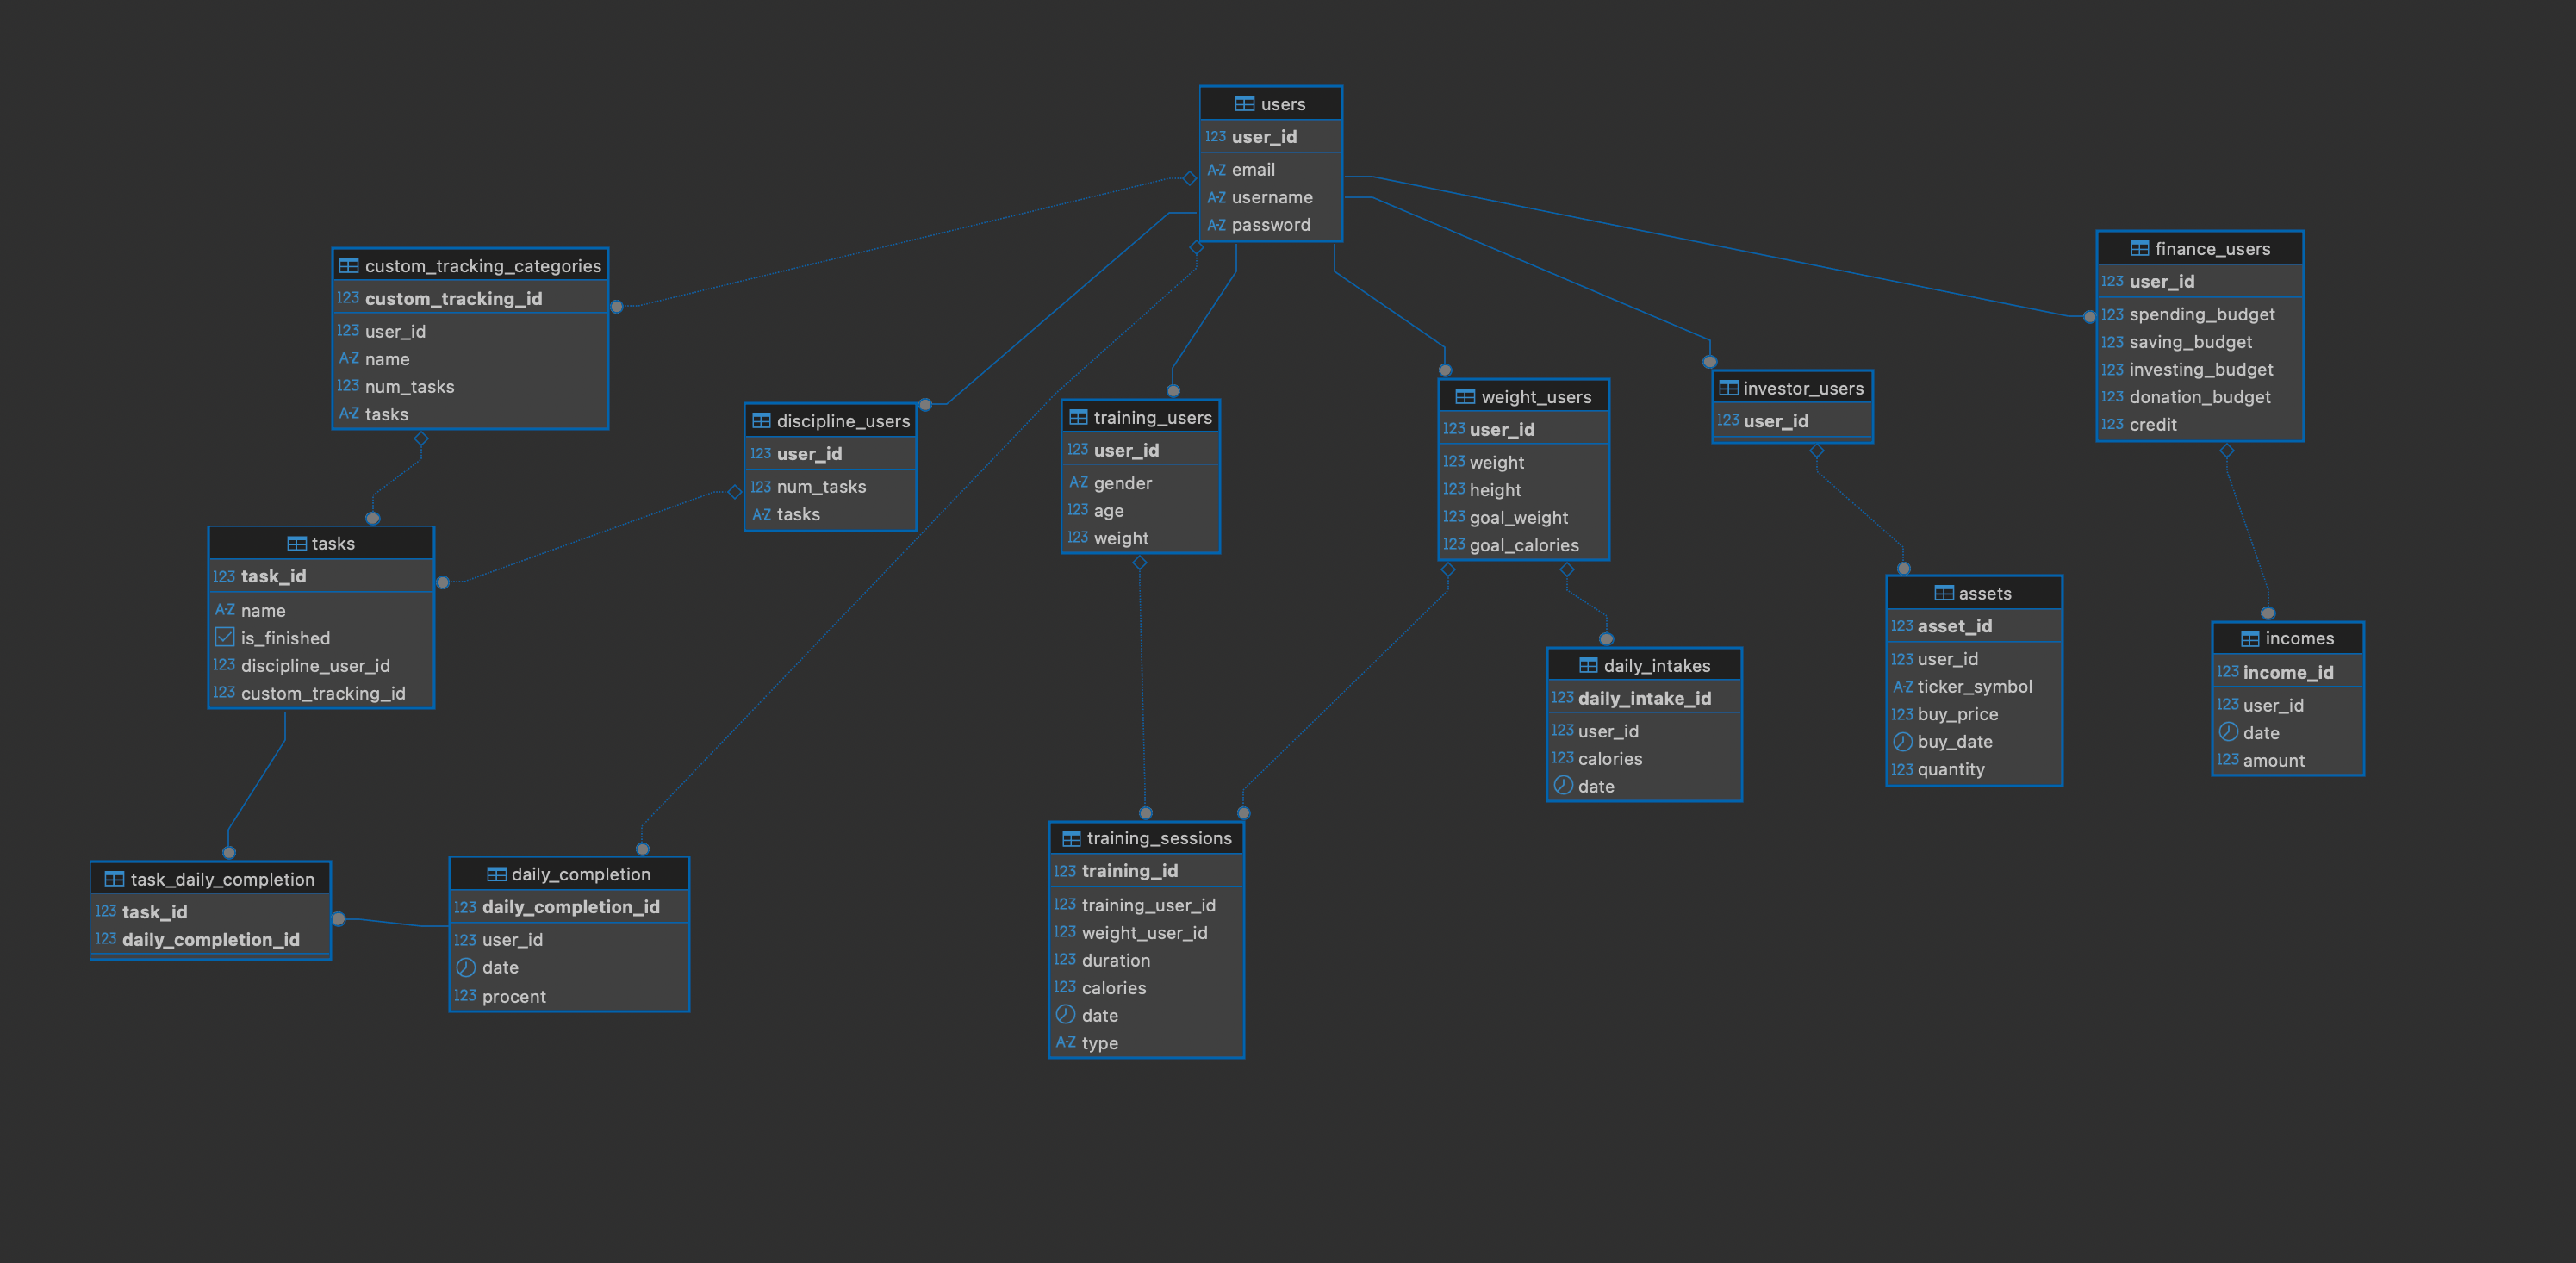Select the email column in users
2576x1263 pixels.
click(x=1253, y=170)
